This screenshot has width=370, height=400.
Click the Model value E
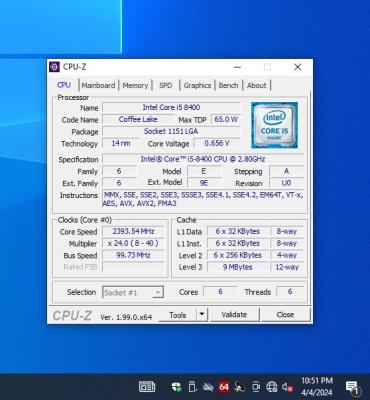coord(204,171)
